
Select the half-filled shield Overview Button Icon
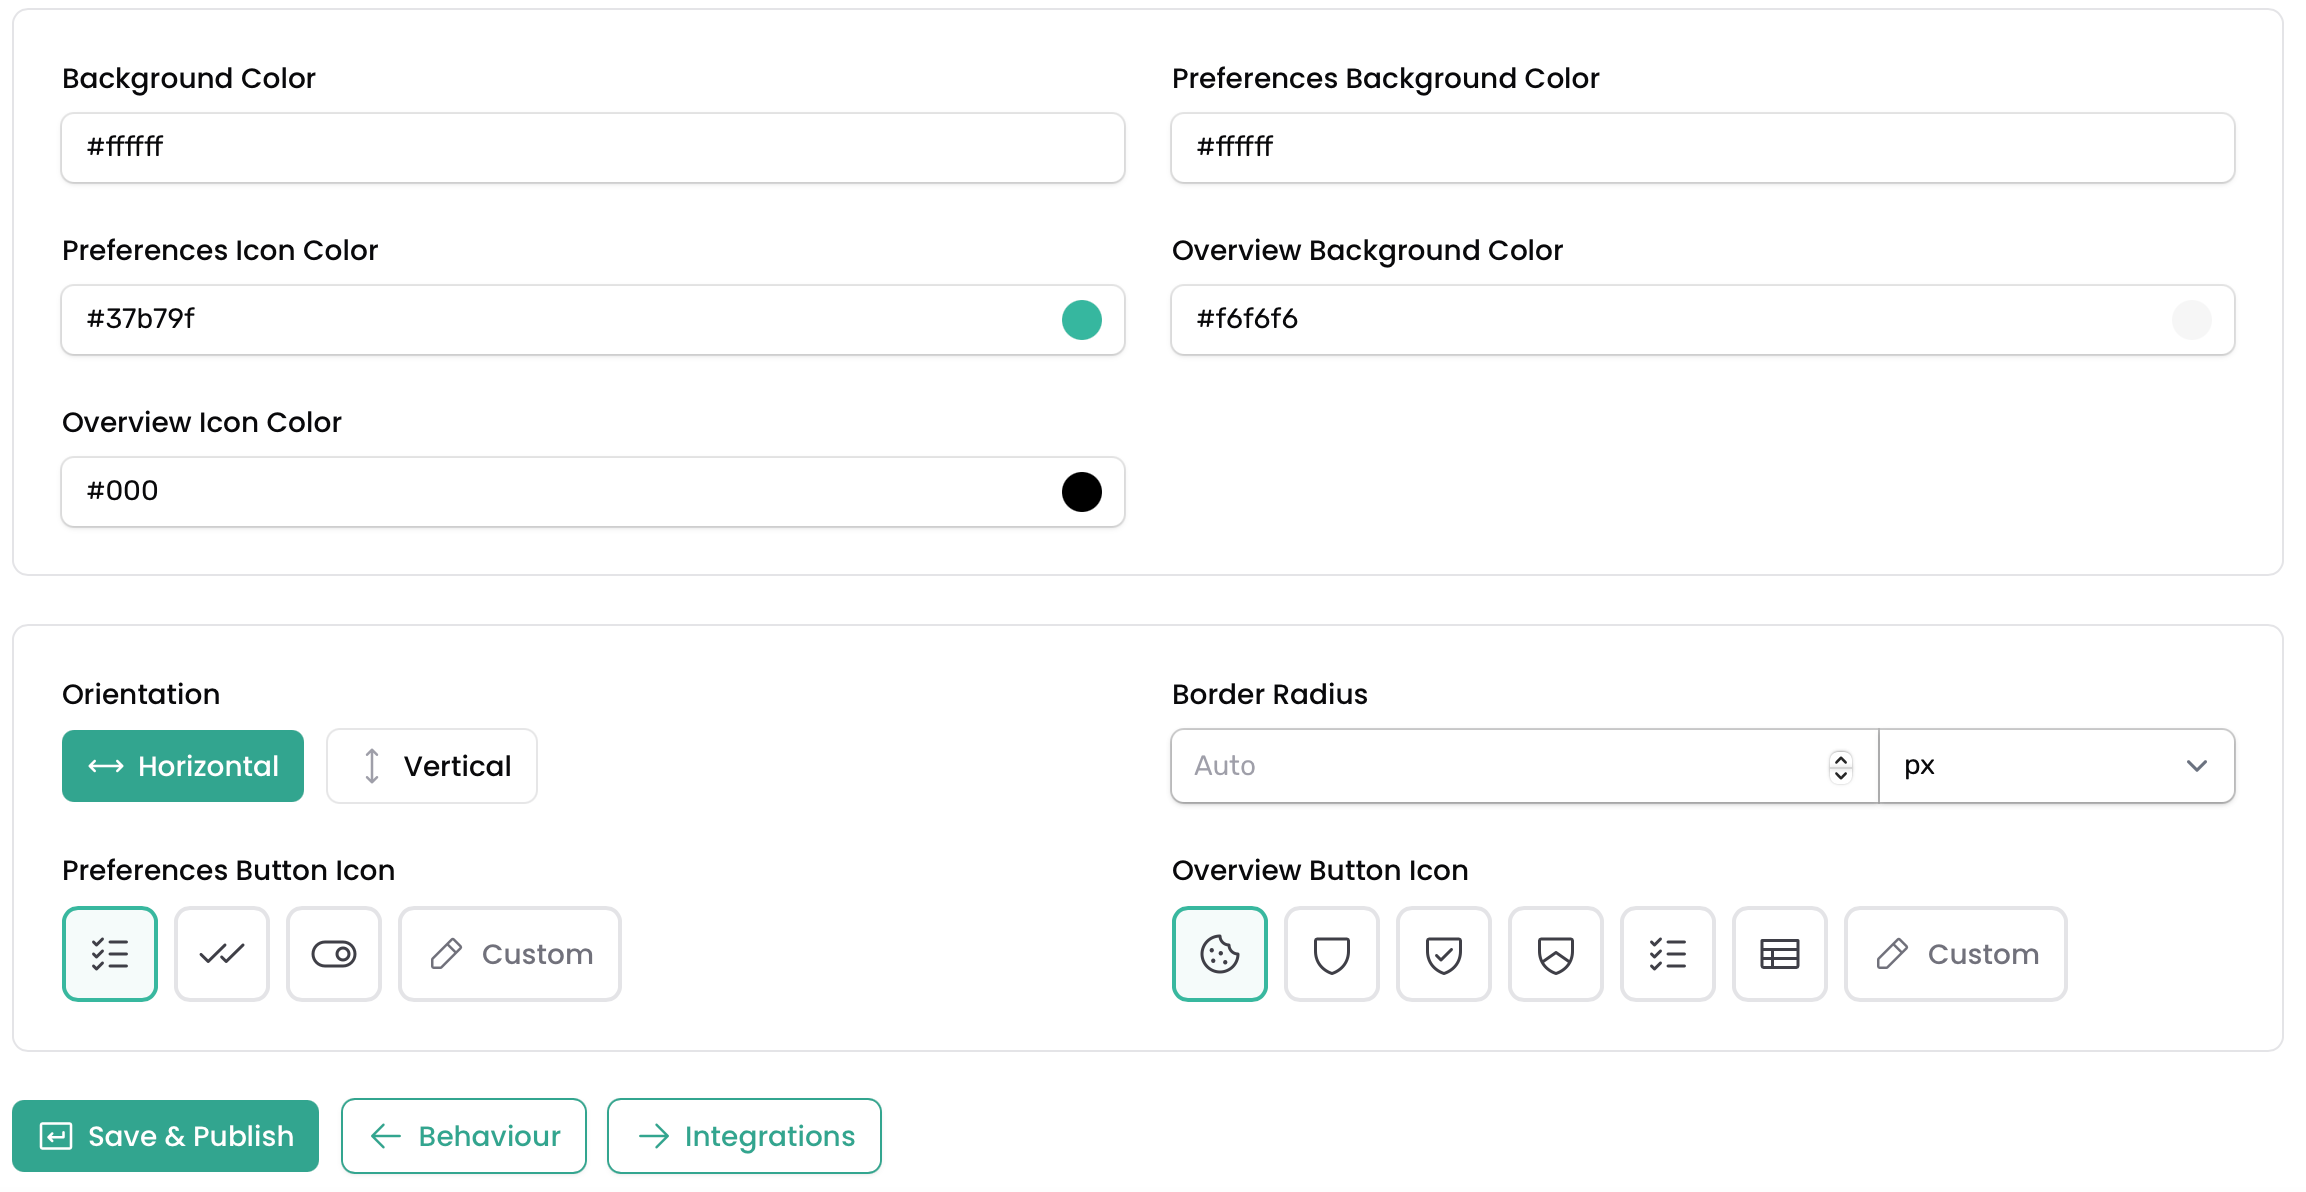(1556, 954)
